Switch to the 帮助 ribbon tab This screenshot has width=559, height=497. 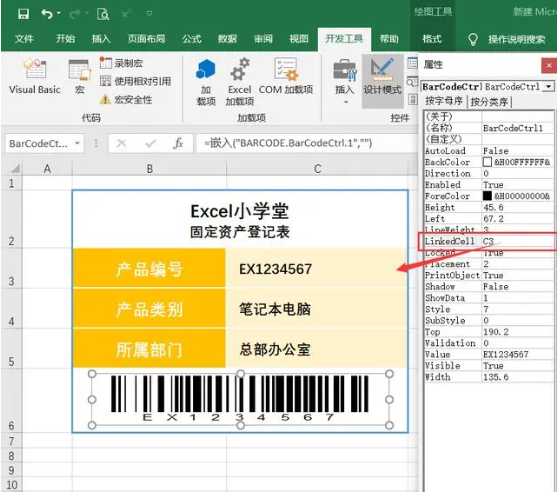point(389,39)
